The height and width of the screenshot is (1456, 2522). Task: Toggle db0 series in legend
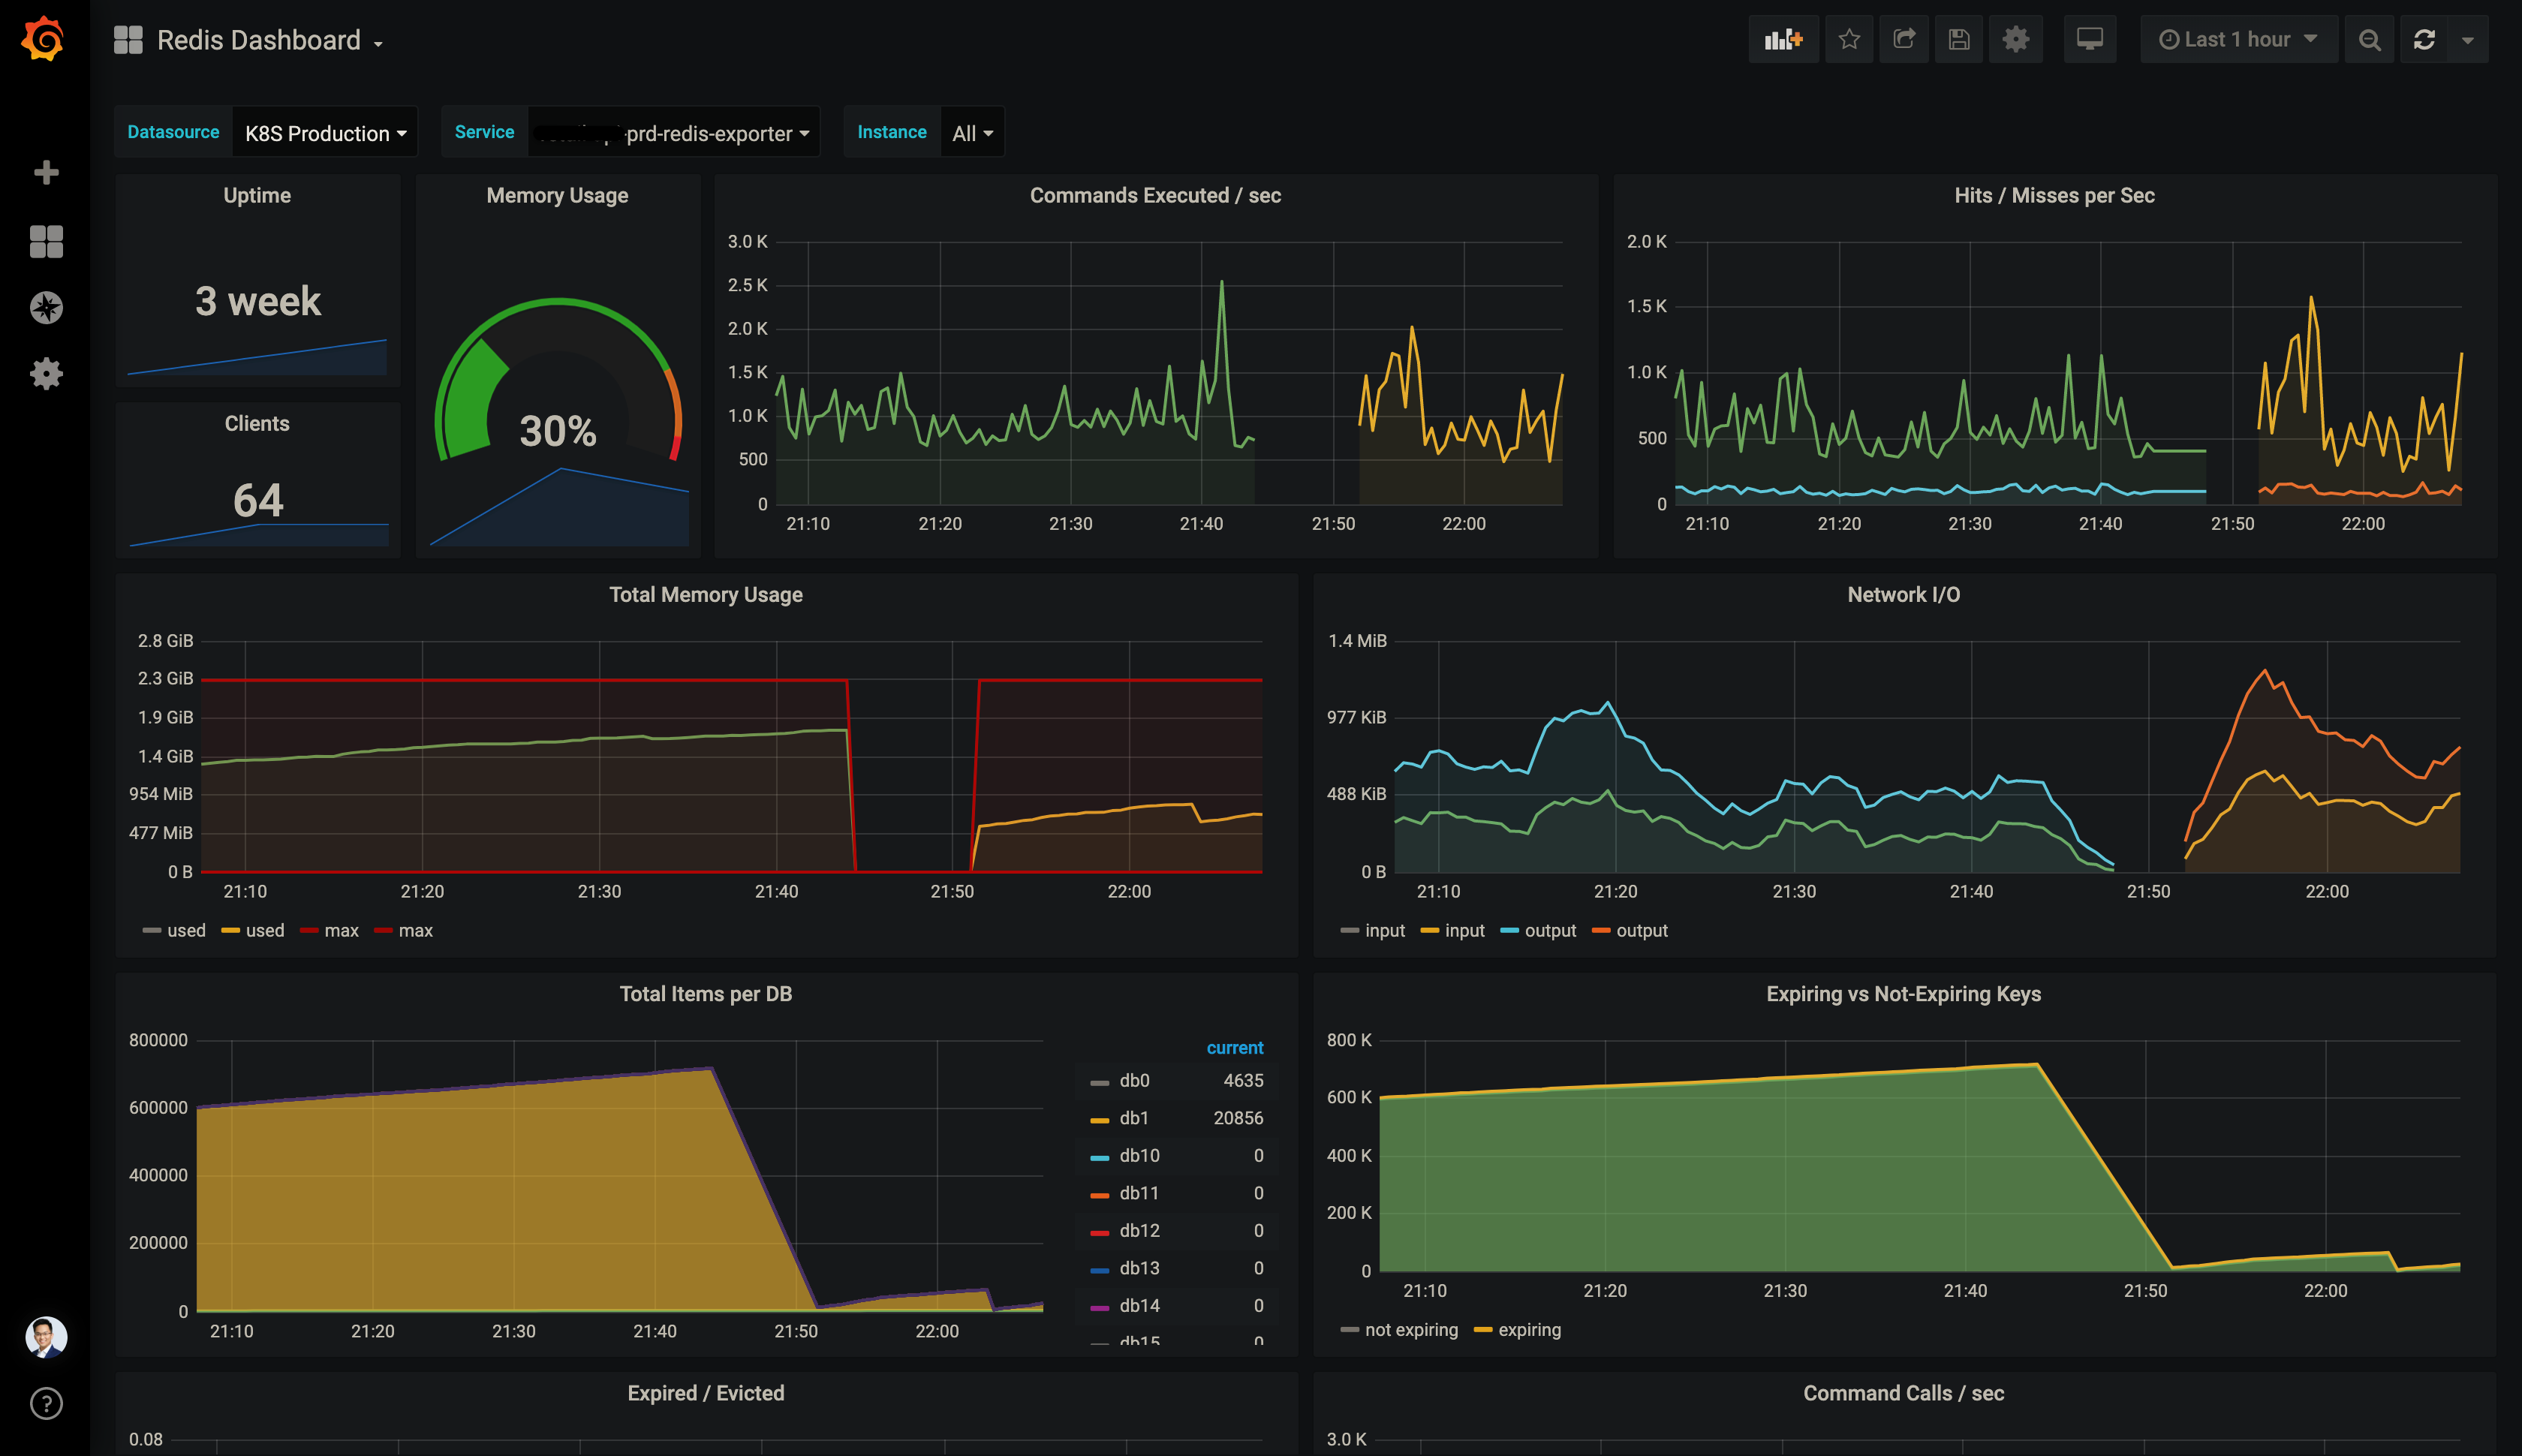pos(1134,1081)
